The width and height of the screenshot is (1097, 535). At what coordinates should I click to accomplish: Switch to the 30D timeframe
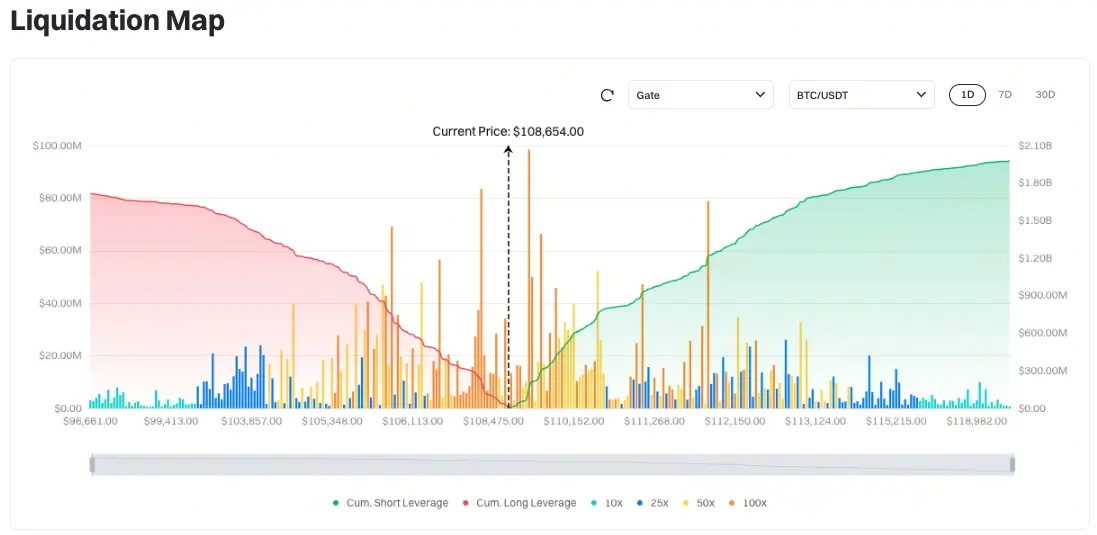pyautogui.click(x=1045, y=94)
